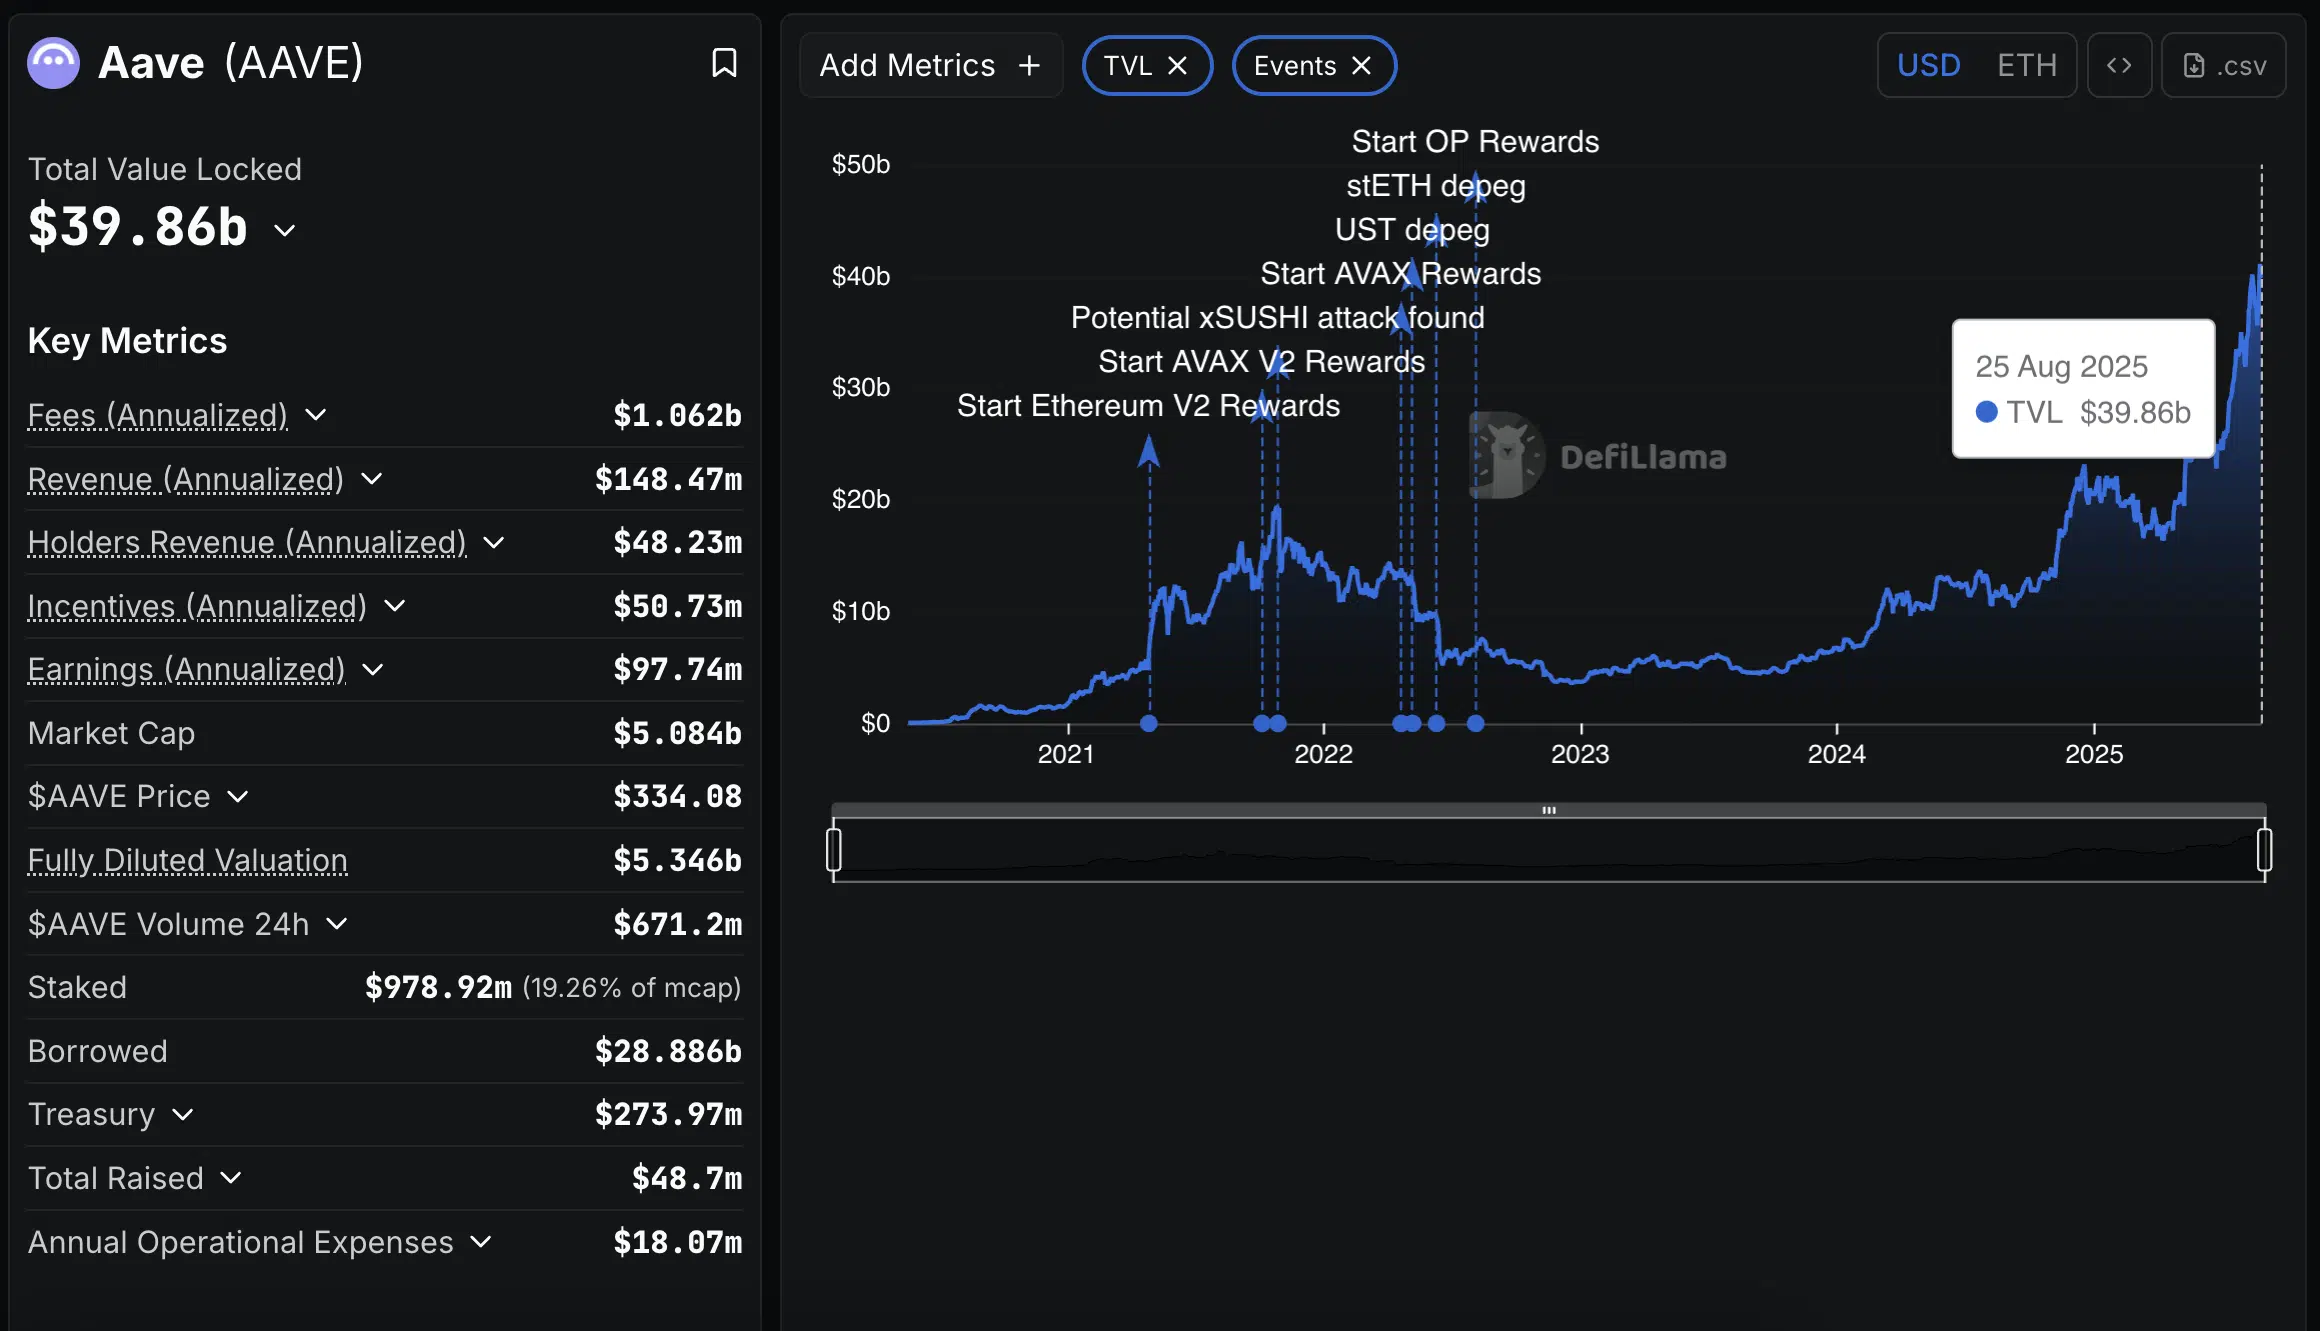Image resolution: width=2320 pixels, height=1331 pixels.
Task: Expand Earnings (Annualized) details
Action: 373,669
